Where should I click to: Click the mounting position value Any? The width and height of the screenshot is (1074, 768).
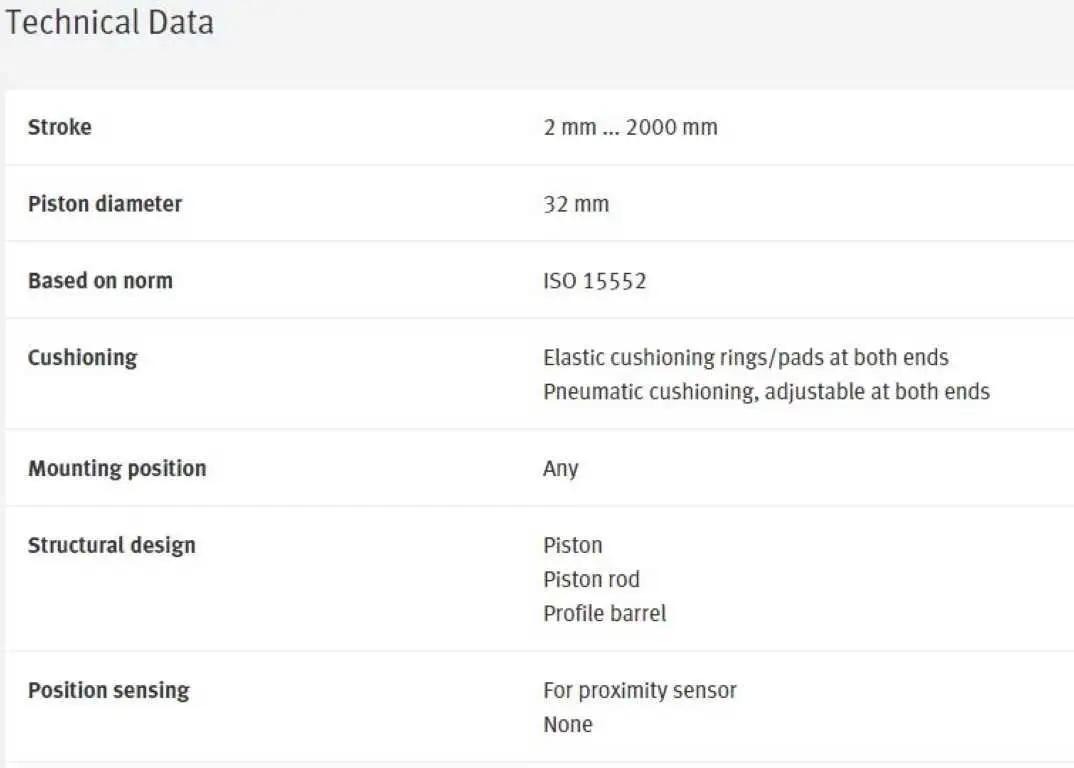click(x=561, y=469)
